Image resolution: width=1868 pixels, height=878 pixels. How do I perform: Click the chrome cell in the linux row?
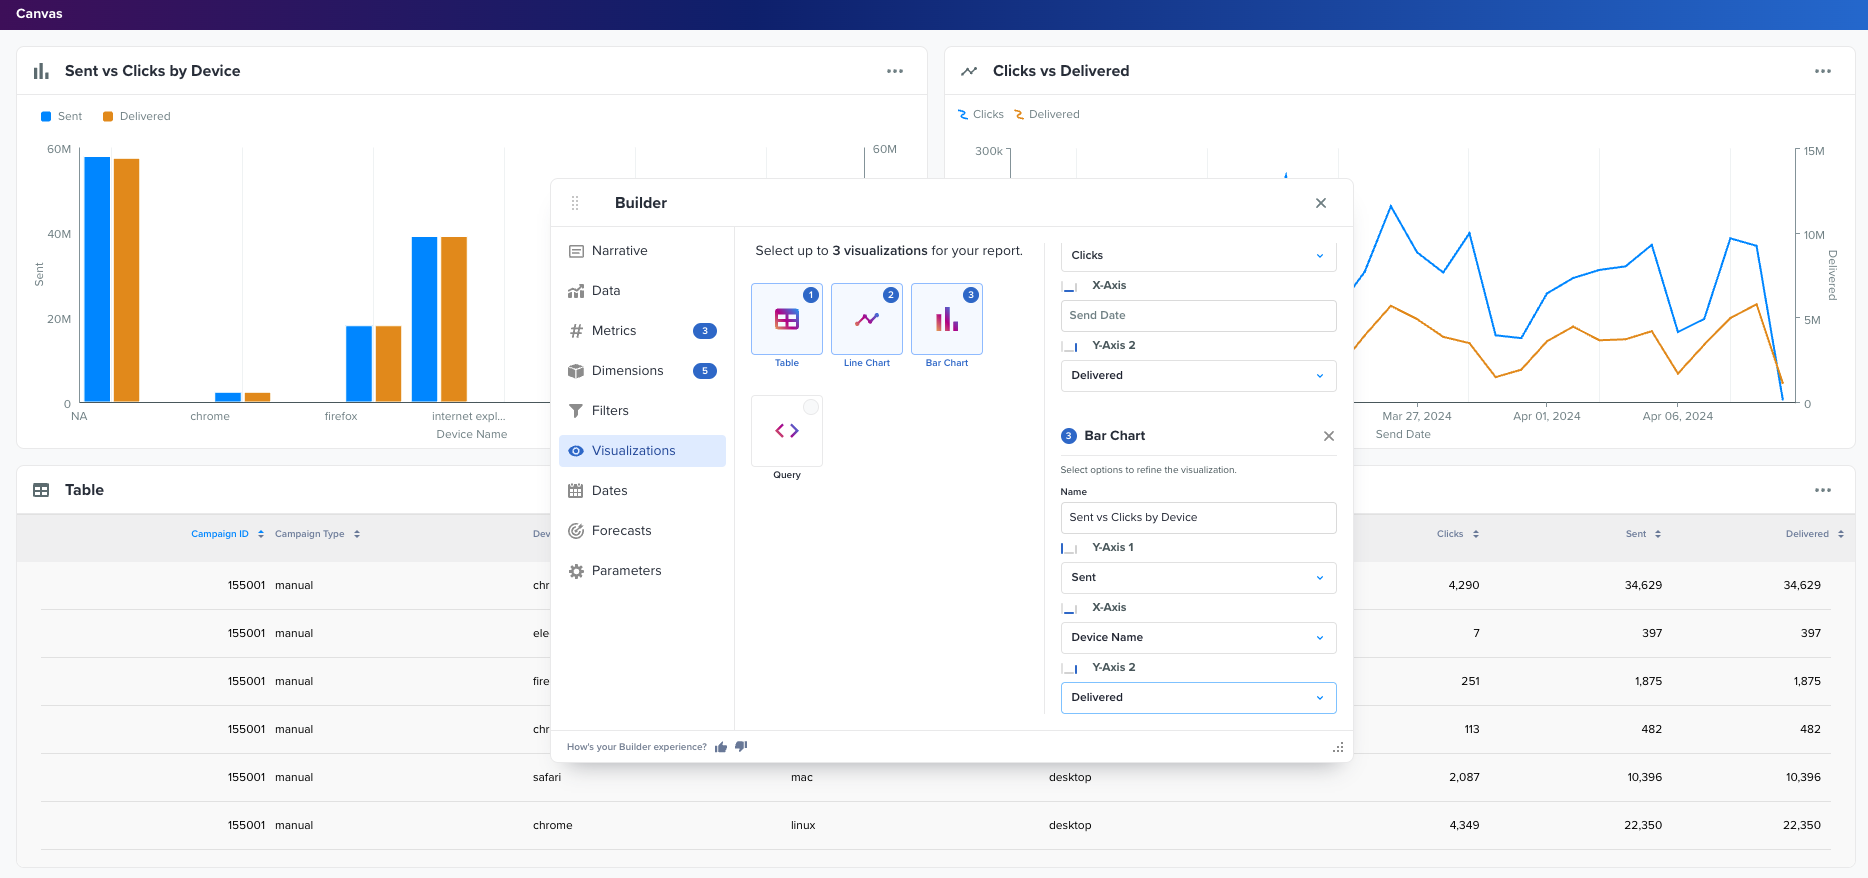click(553, 825)
